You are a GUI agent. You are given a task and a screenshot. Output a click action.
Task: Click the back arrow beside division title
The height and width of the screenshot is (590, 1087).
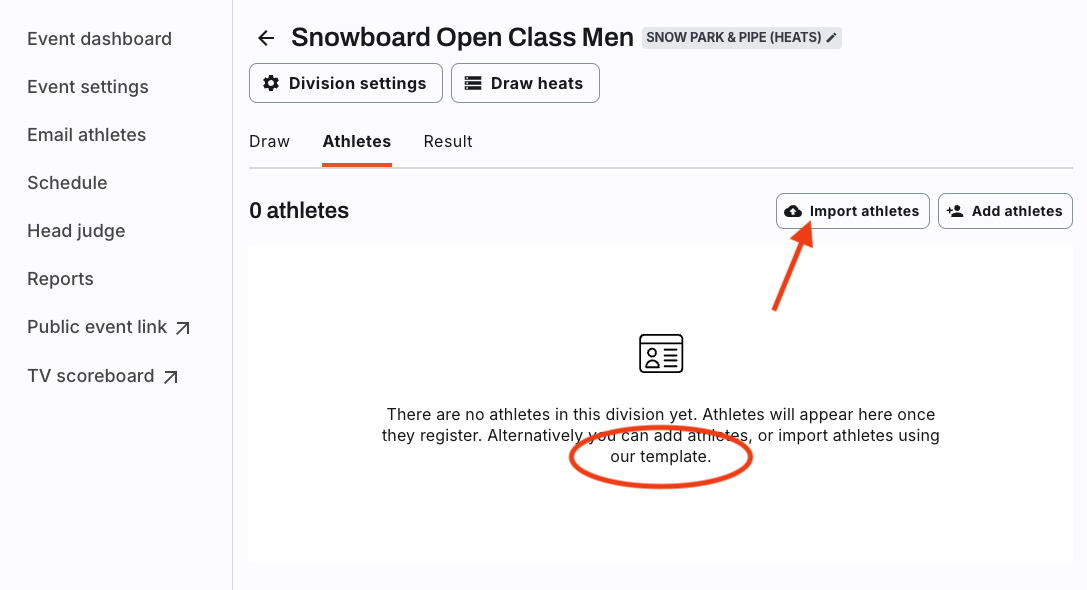pos(266,38)
